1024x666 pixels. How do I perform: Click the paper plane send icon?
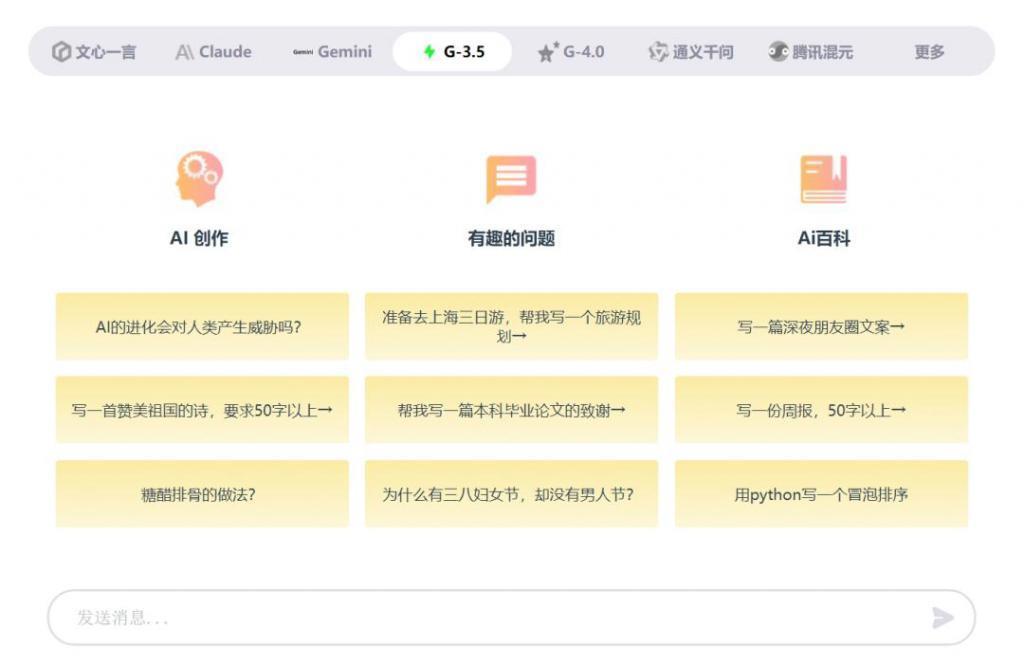coord(941,618)
